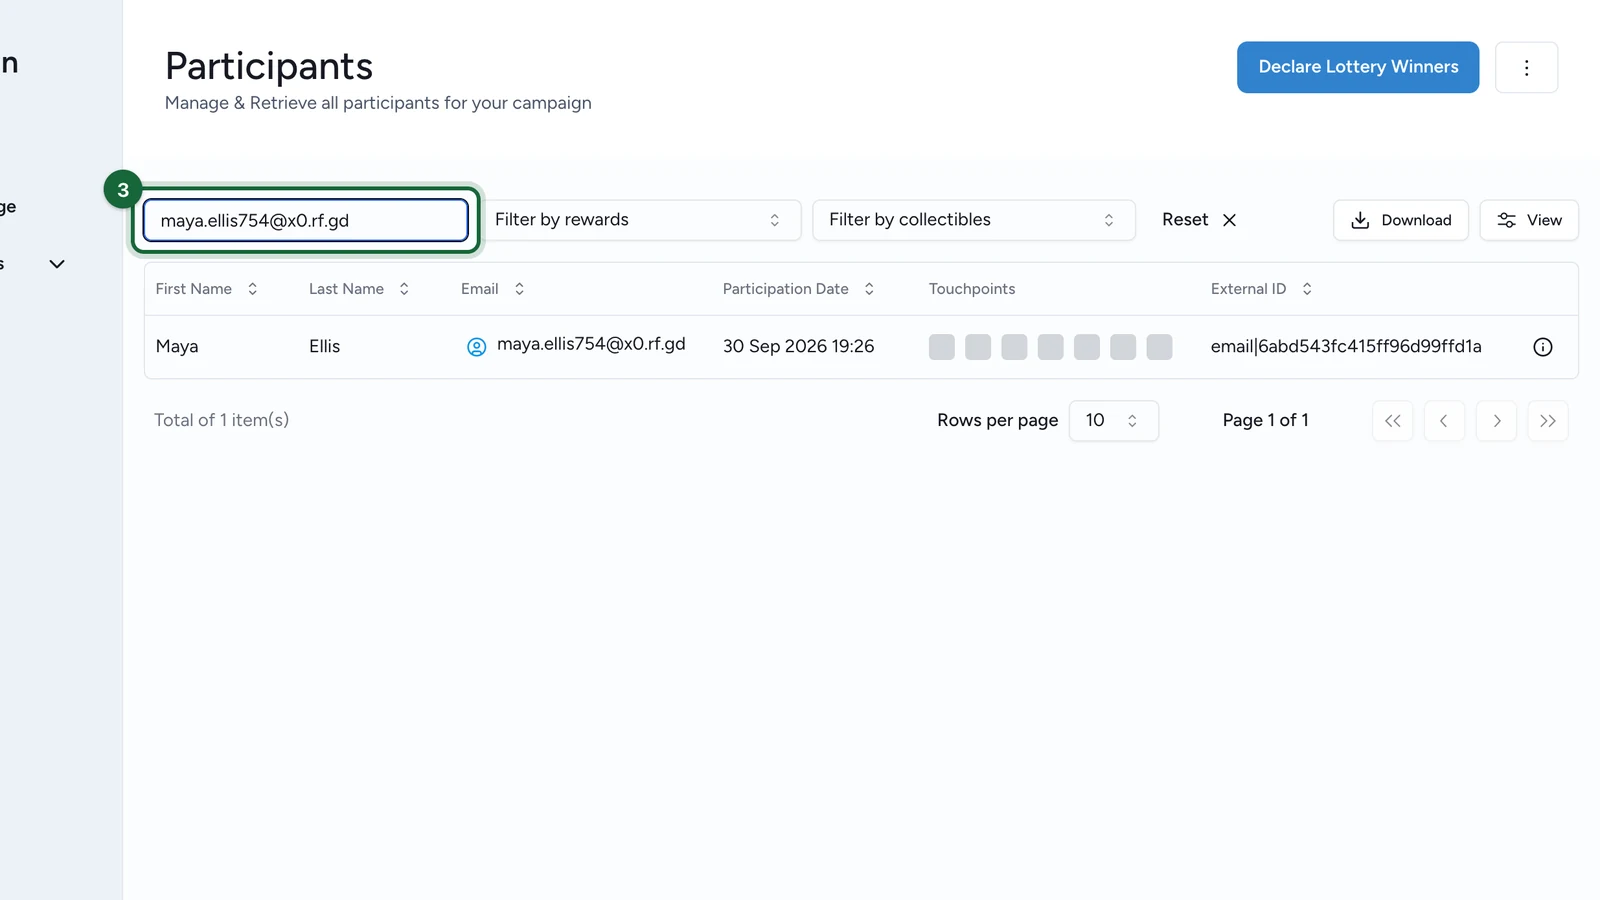Sort by External ID column arrows
Image resolution: width=1600 pixels, height=900 pixels.
click(x=1307, y=289)
